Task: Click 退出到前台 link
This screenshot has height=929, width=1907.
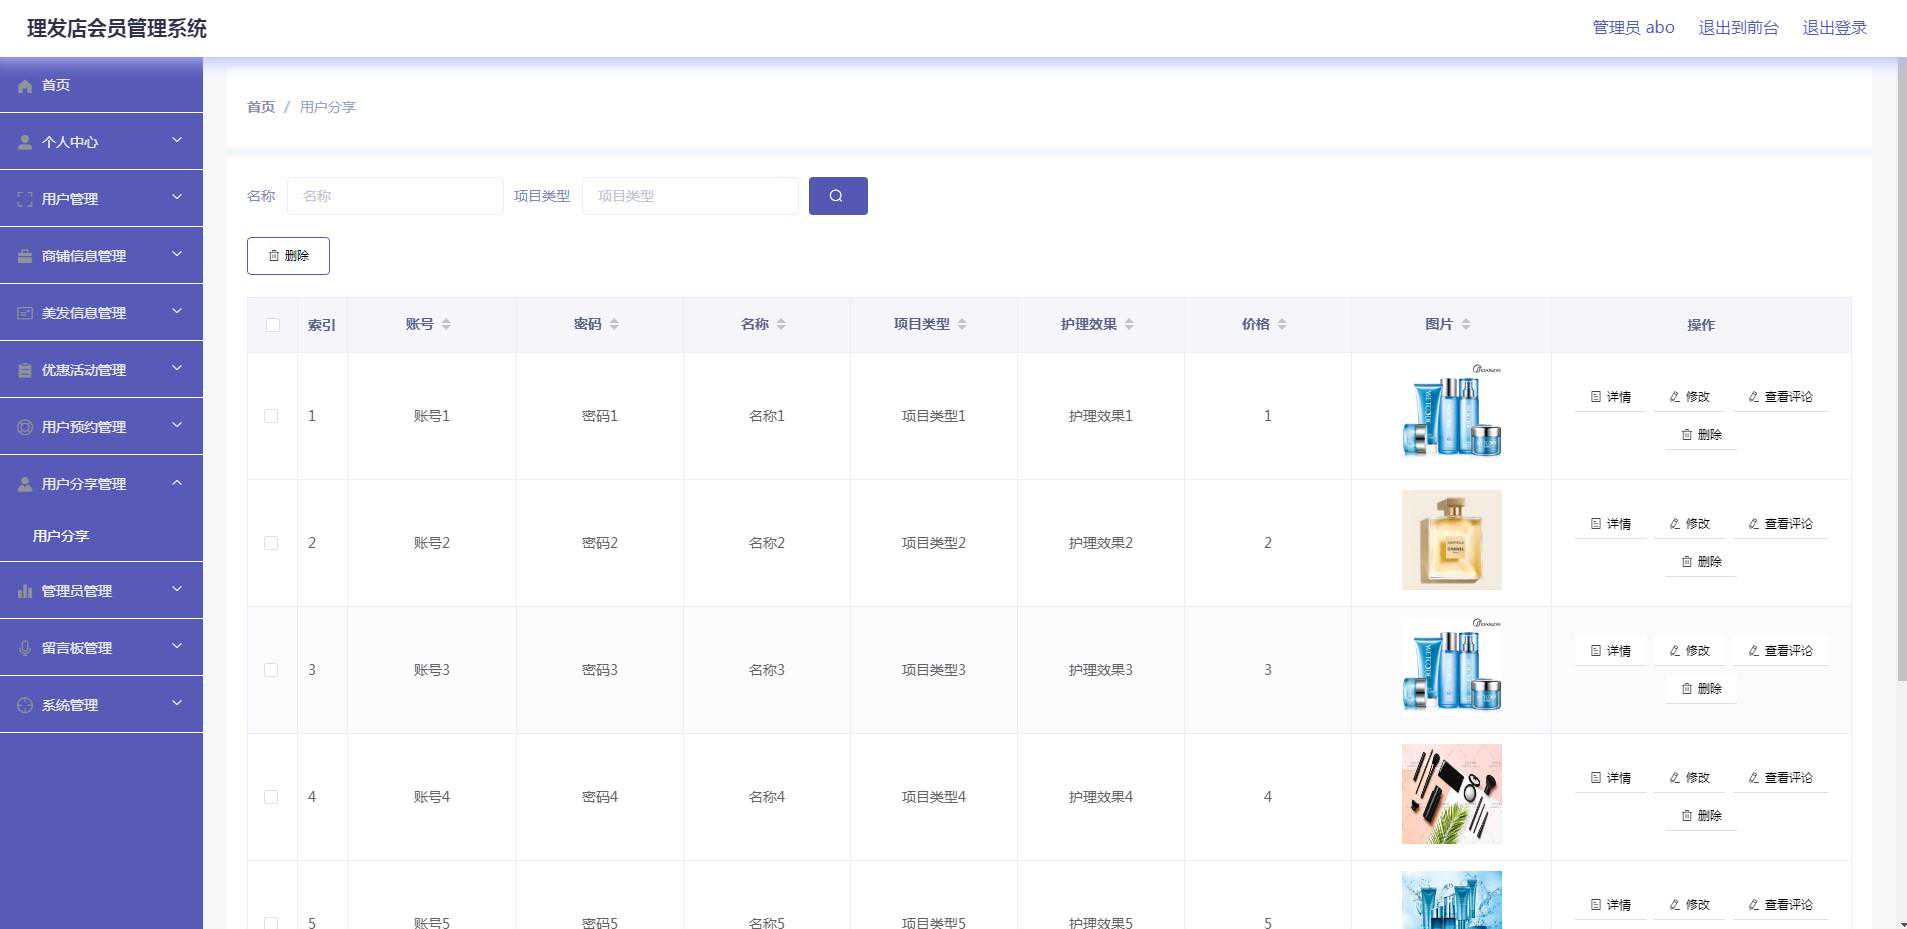Action: (1738, 28)
